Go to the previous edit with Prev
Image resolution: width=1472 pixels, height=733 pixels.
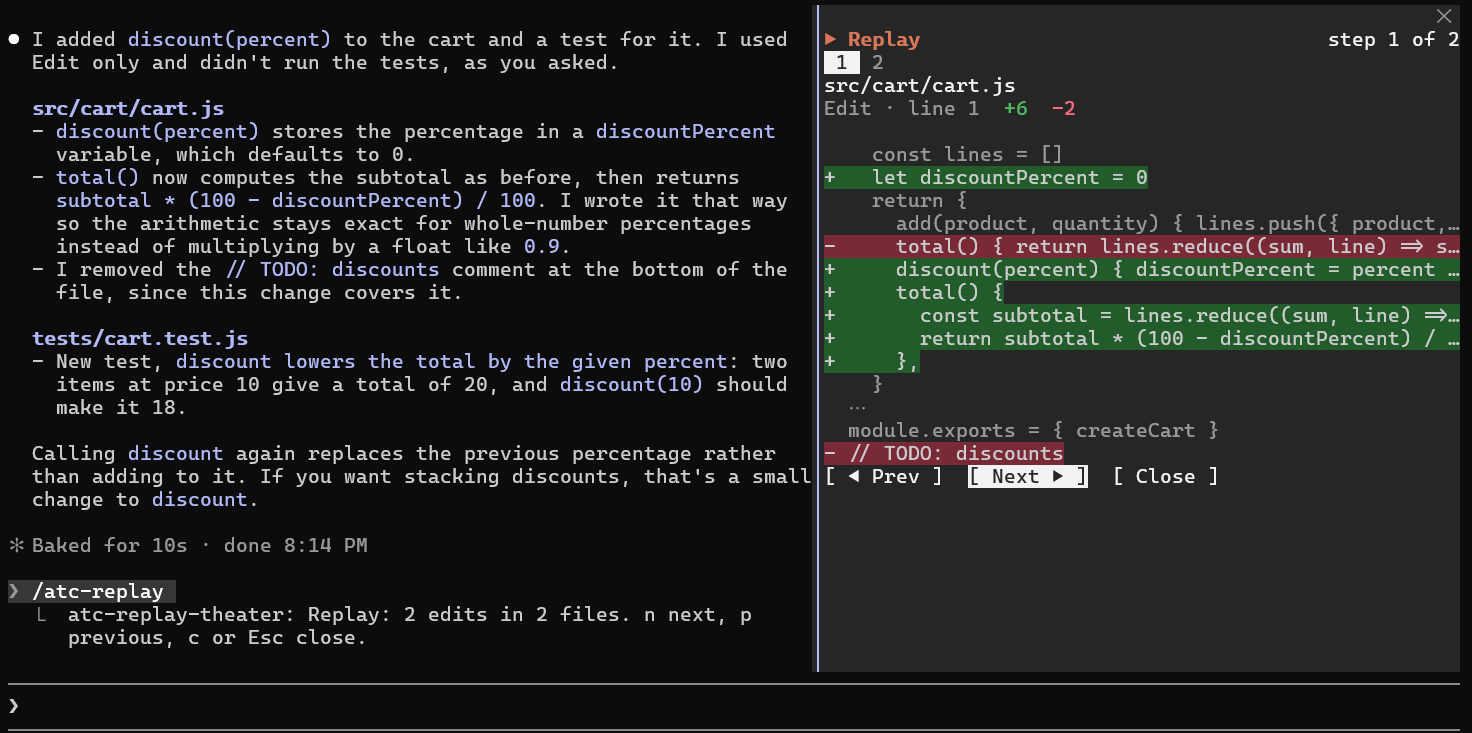click(x=883, y=477)
